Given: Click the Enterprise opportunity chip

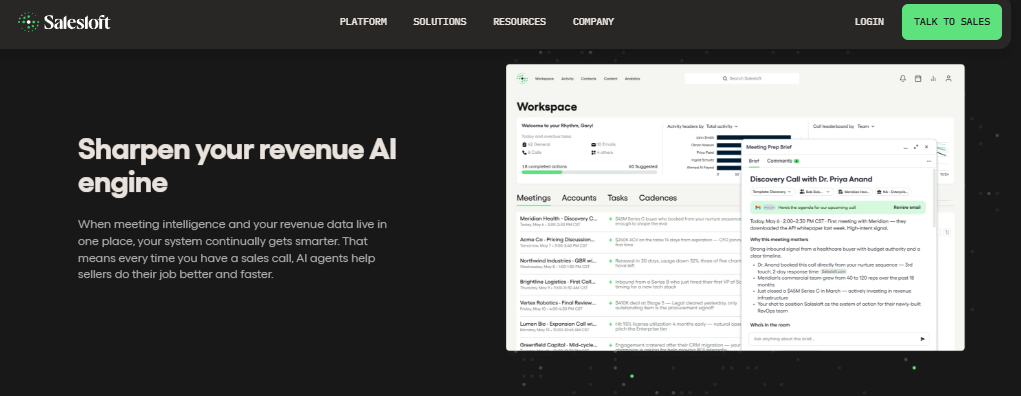Looking at the screenshot, I should click(x=893, y=191).
